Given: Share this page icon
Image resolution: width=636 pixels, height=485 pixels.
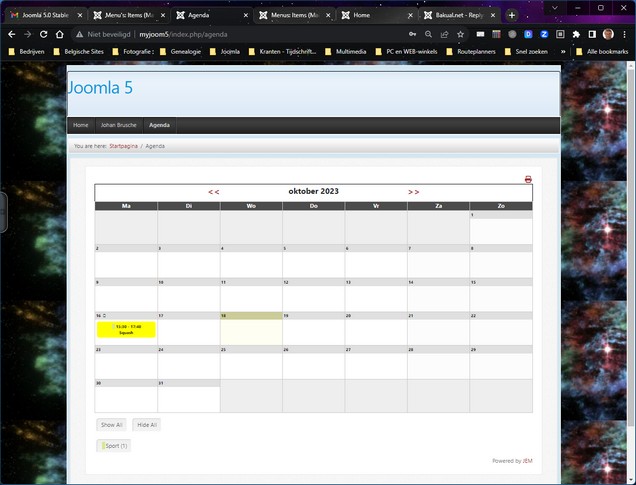Looking at the screenshot, I should pyautogui.click(x=445, y=34).
